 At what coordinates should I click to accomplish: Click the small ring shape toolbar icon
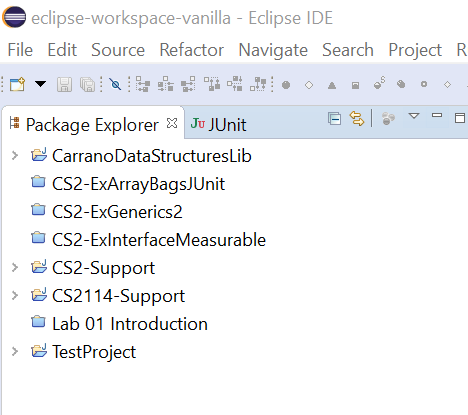tap(424, 84)
